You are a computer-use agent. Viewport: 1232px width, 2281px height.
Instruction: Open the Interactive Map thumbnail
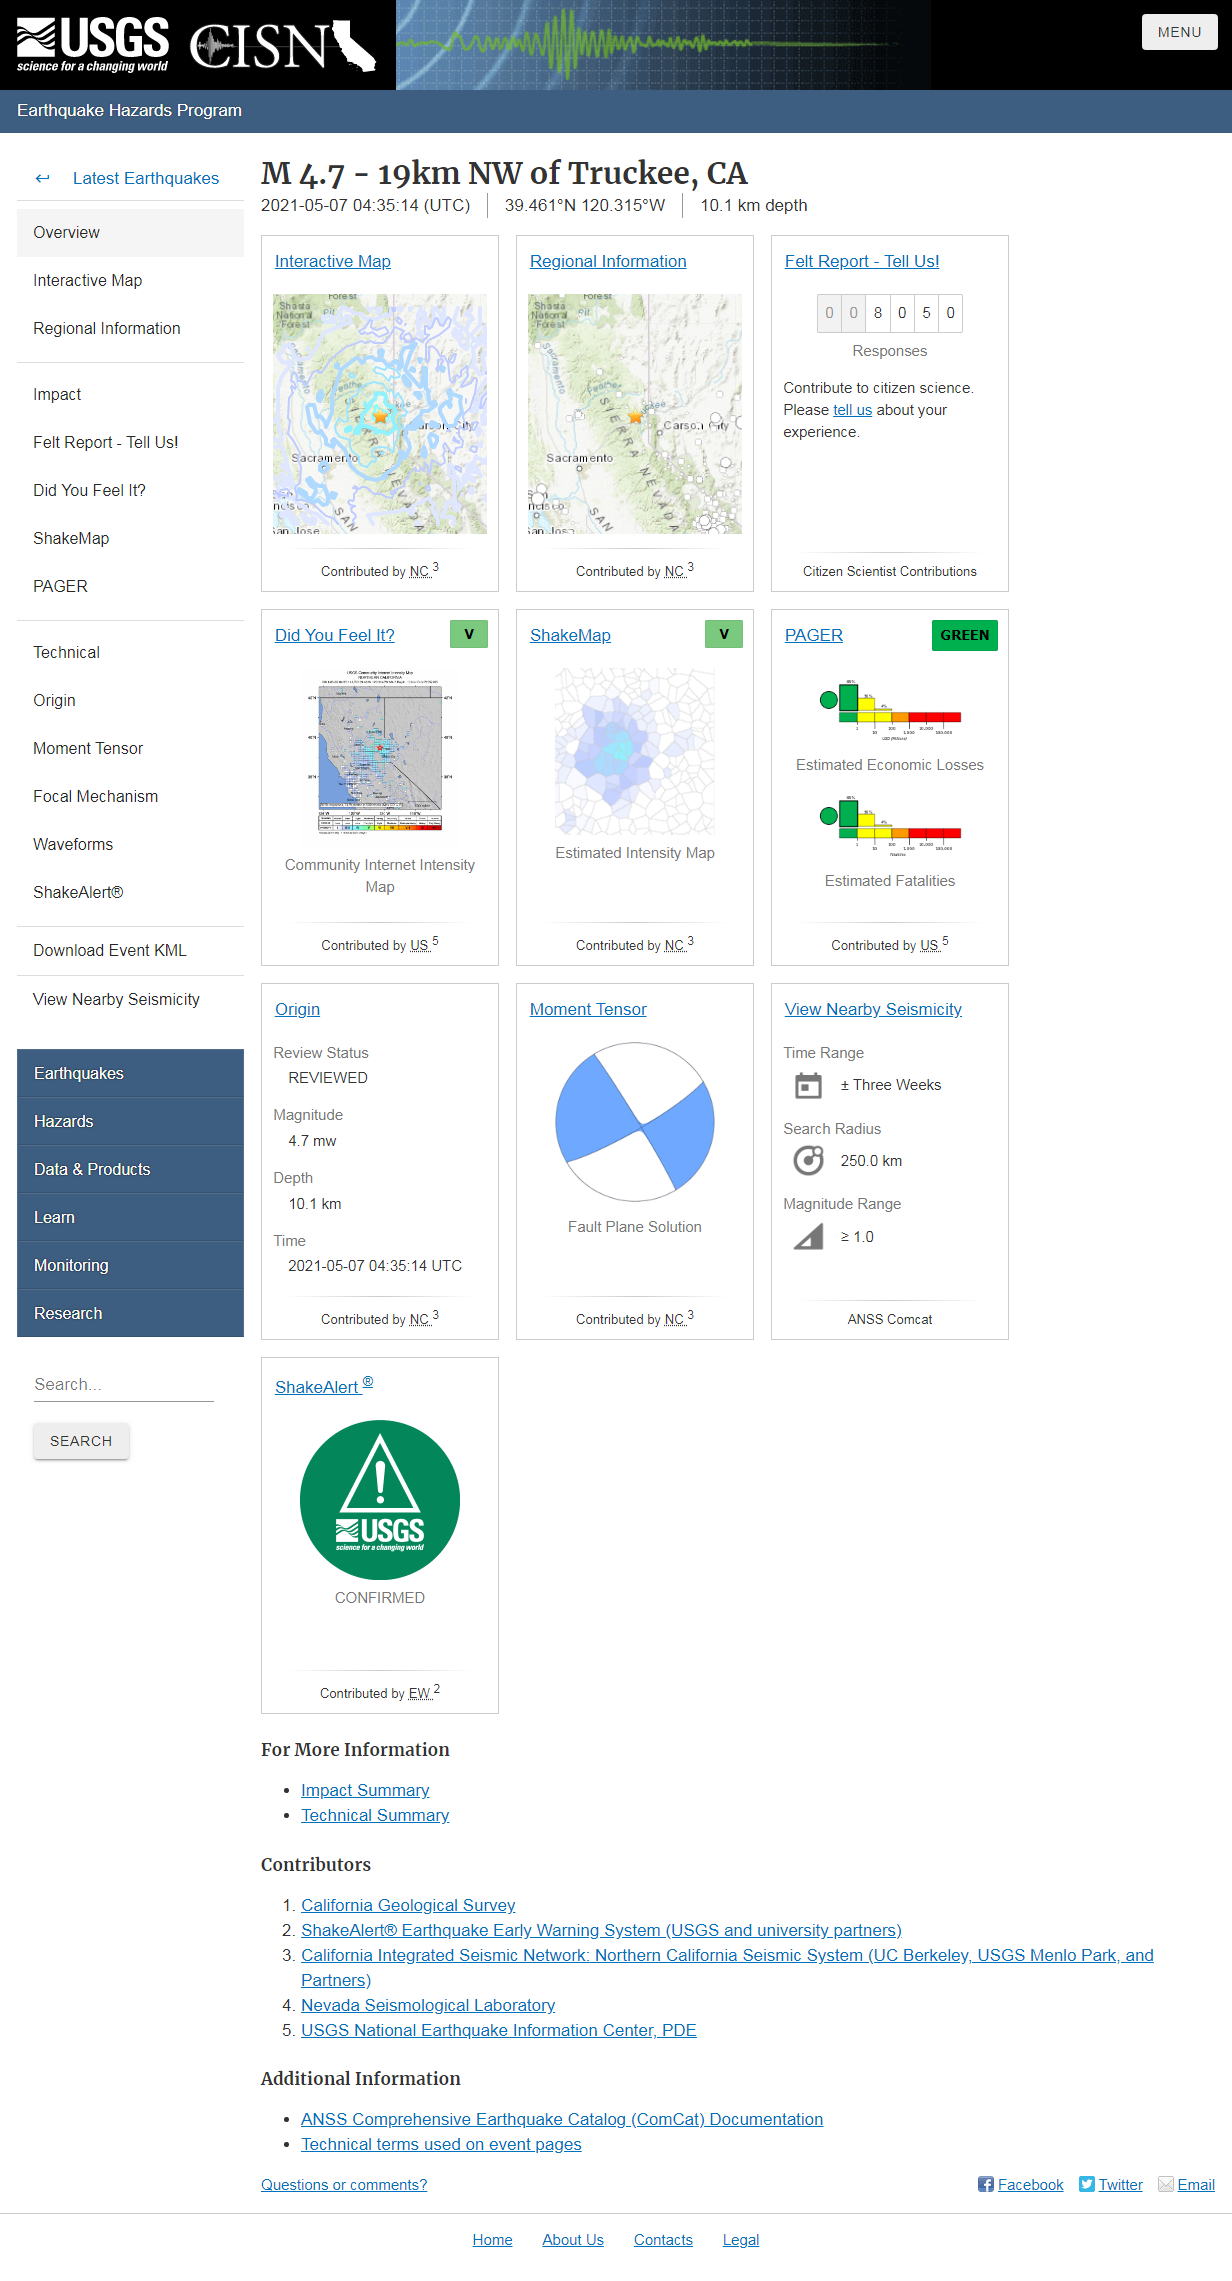click(380, 413)
